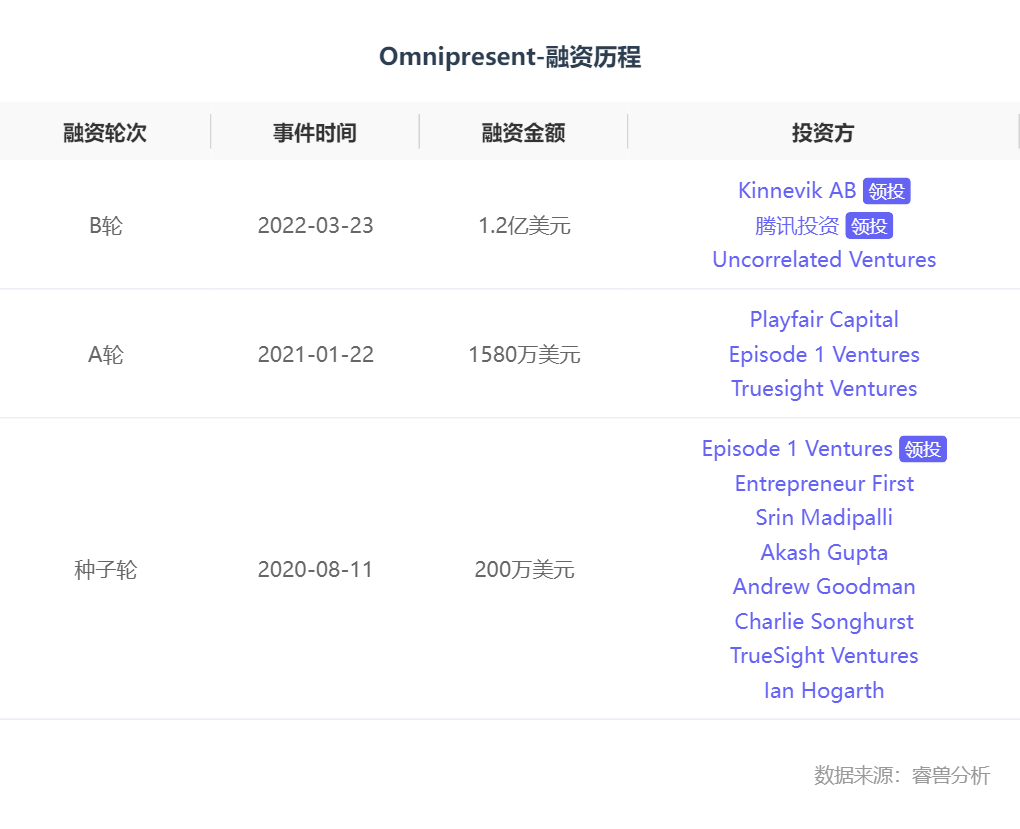Click Episode 1 Ventures in the A轮 row
Viewport: 1020px width, 829px height.
824,355
